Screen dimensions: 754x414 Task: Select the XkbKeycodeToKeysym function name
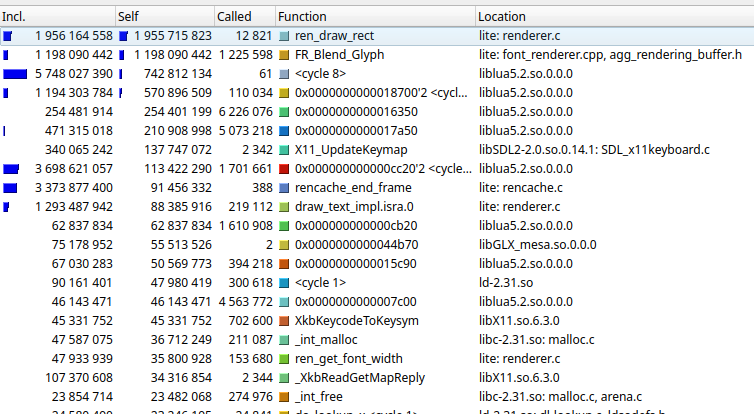coord(356,321)
